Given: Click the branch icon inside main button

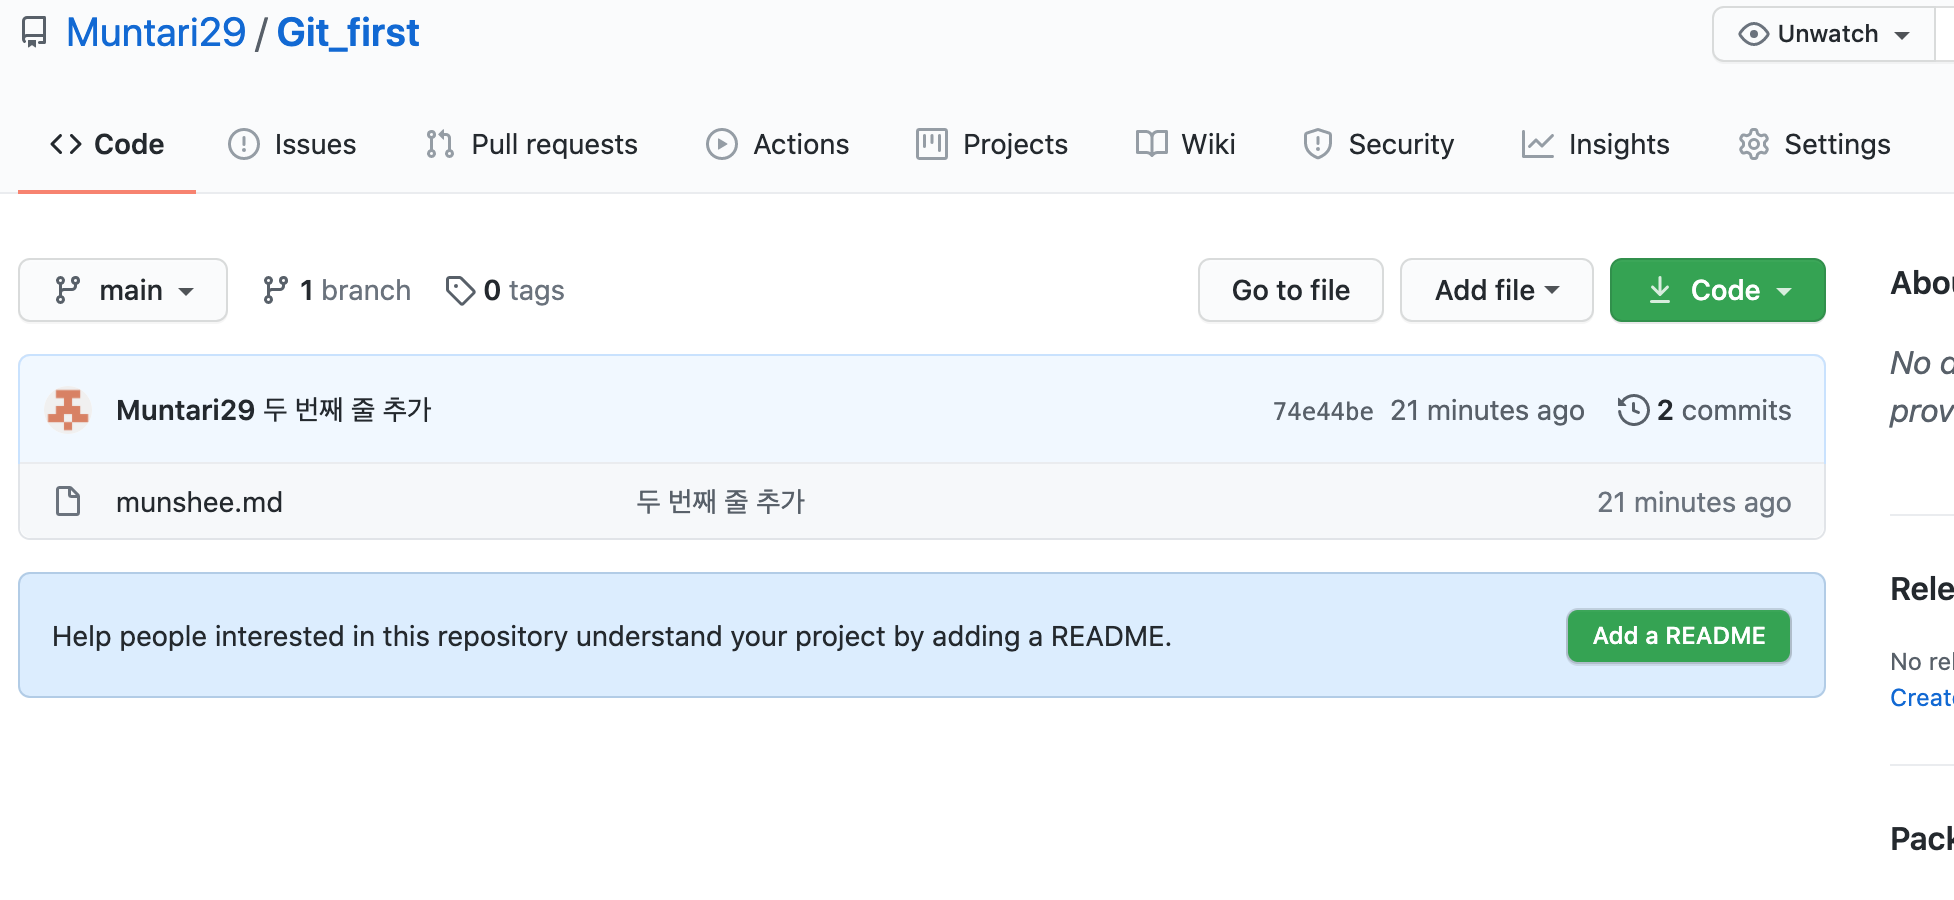Looking at the screenshot, I should (67, 290).
